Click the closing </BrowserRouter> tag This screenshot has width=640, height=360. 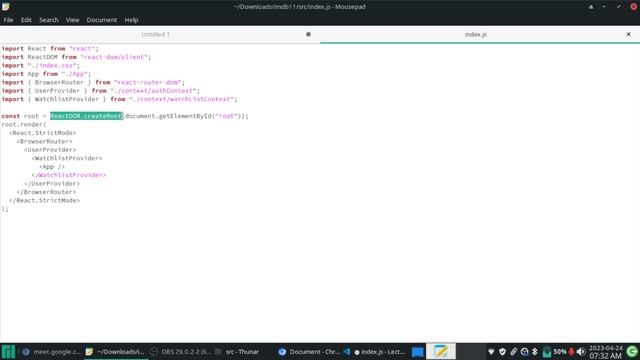pos(46,192)
